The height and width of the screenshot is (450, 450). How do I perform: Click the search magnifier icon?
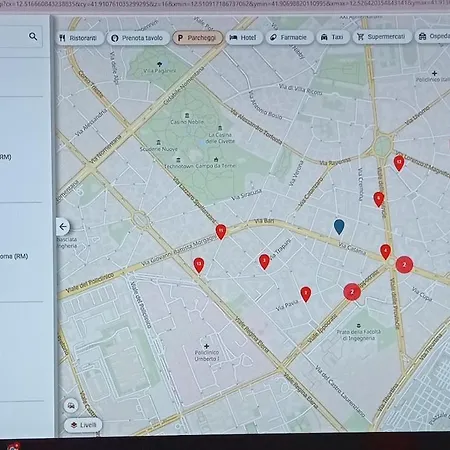[33, 36]
